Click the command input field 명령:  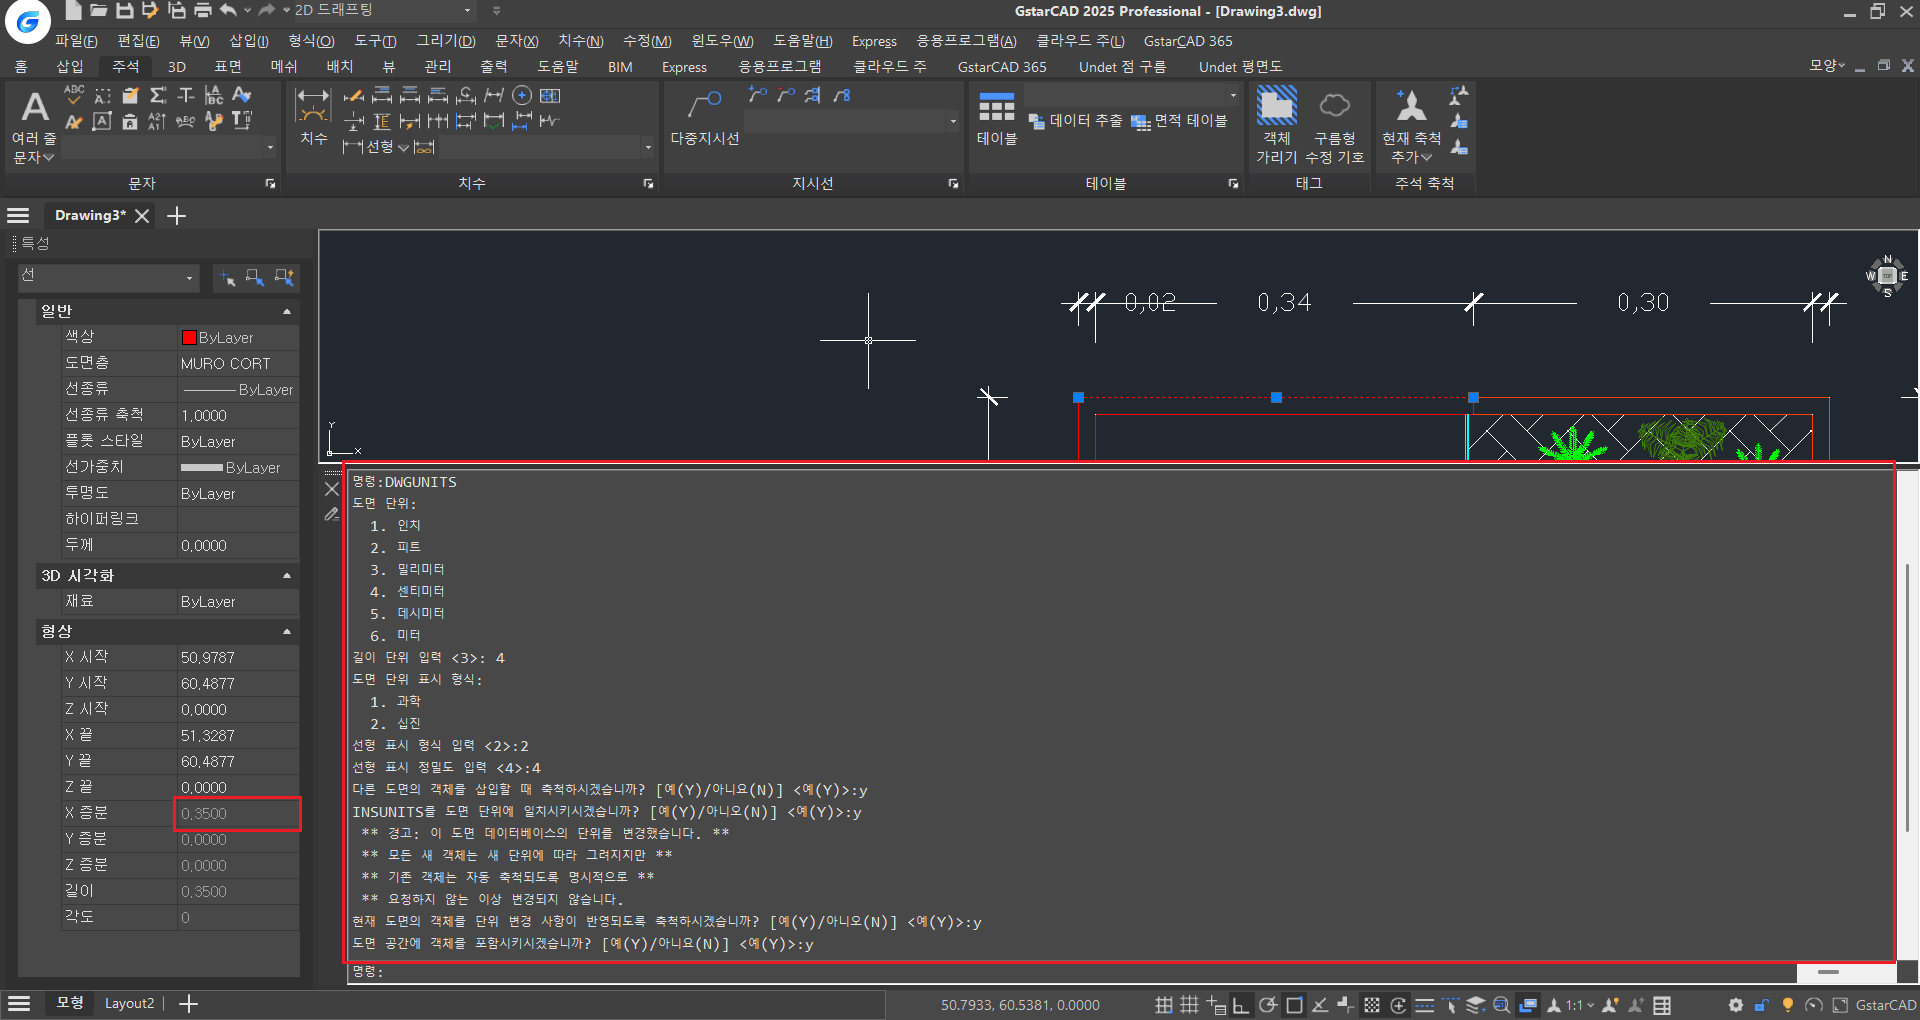coord(1071,972)
